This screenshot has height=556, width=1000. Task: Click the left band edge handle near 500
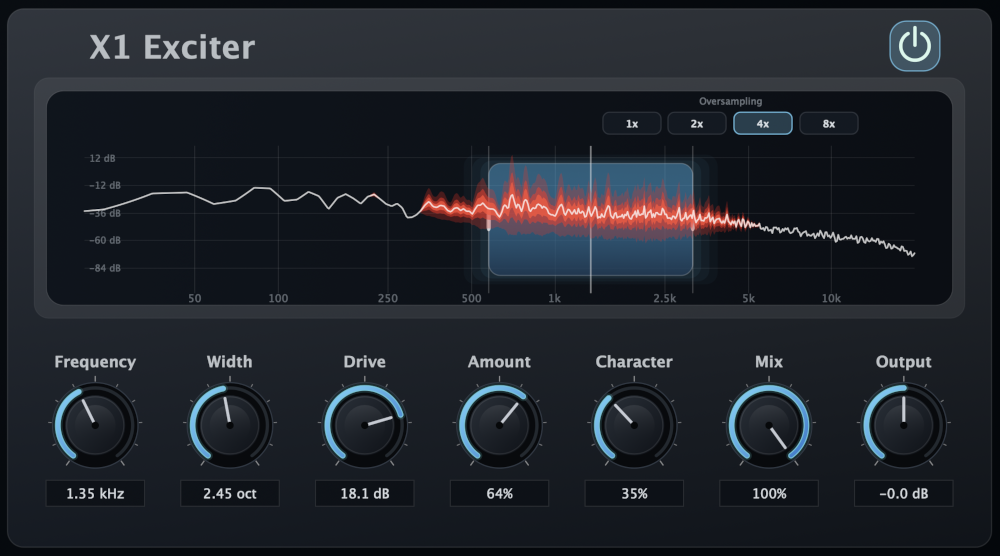489,225
